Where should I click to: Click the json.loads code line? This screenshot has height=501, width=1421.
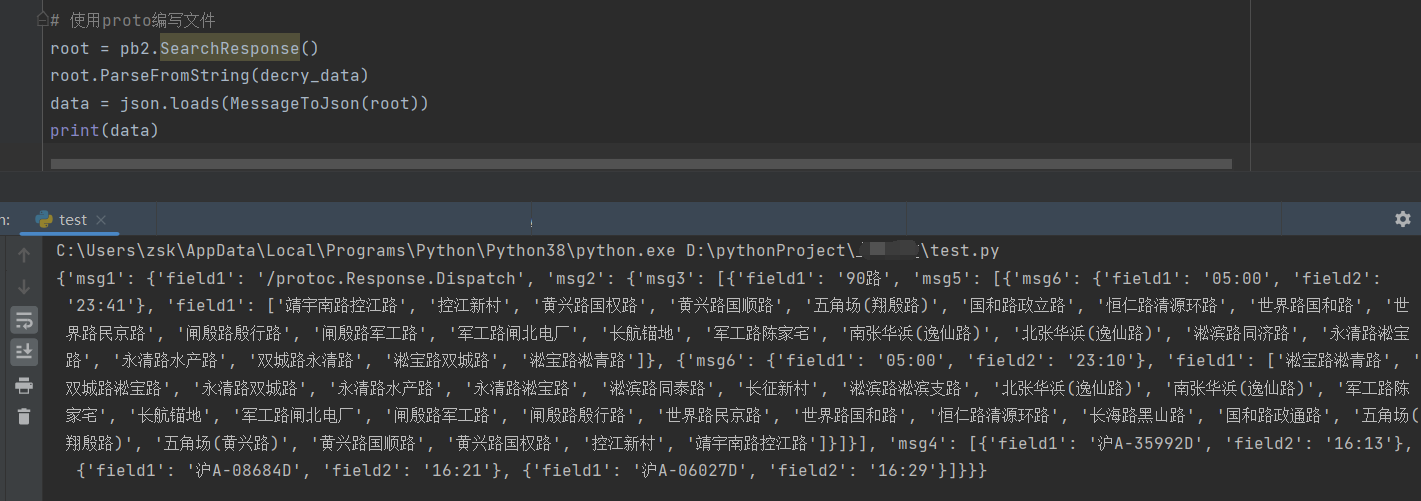(x=239, y=103)
